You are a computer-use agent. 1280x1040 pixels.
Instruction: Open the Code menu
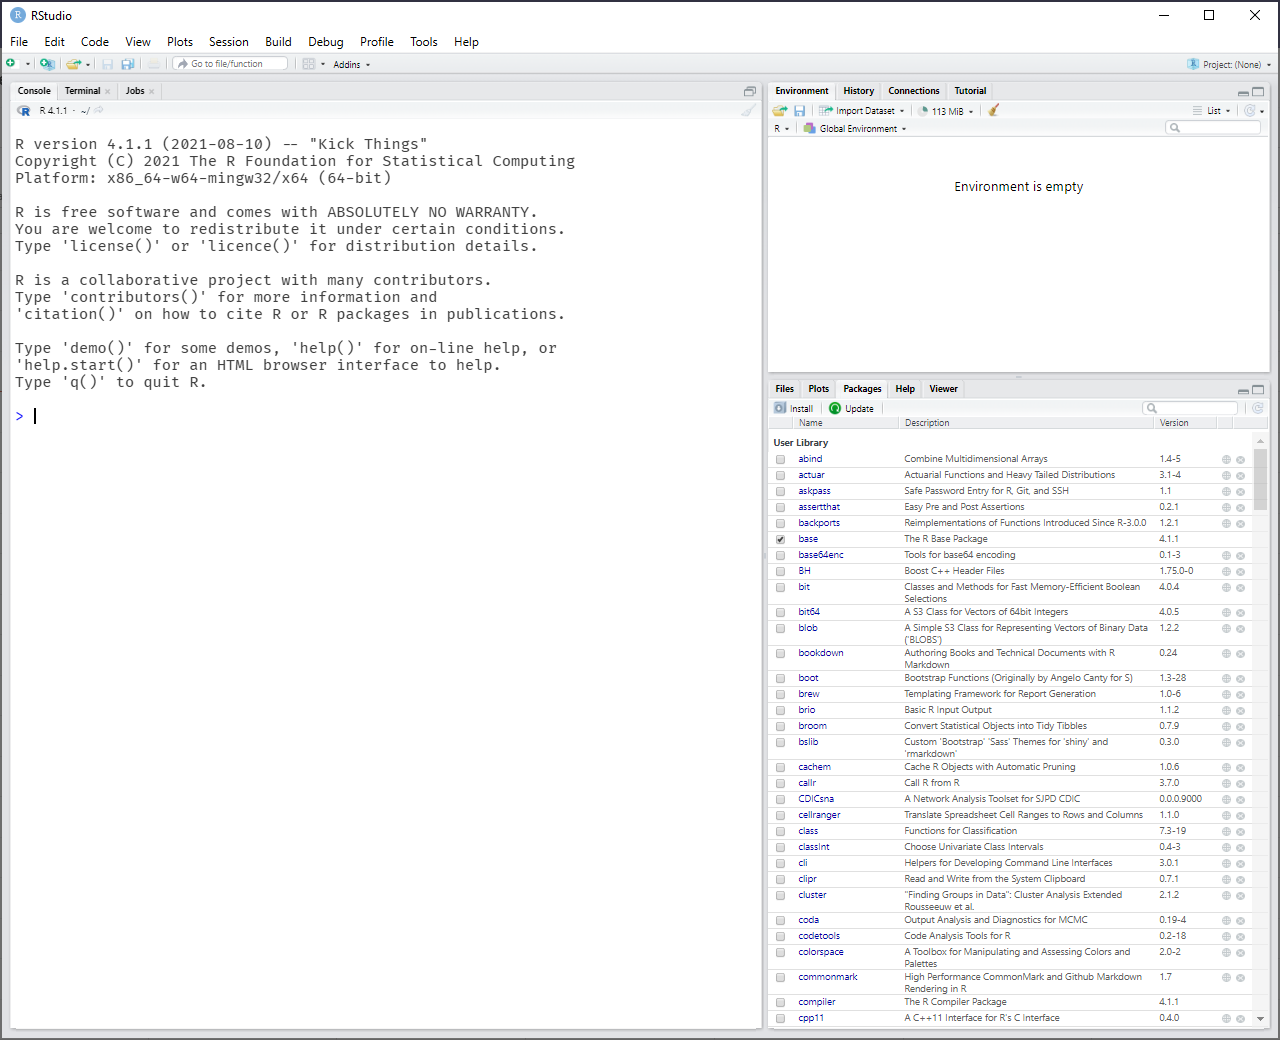95,42
